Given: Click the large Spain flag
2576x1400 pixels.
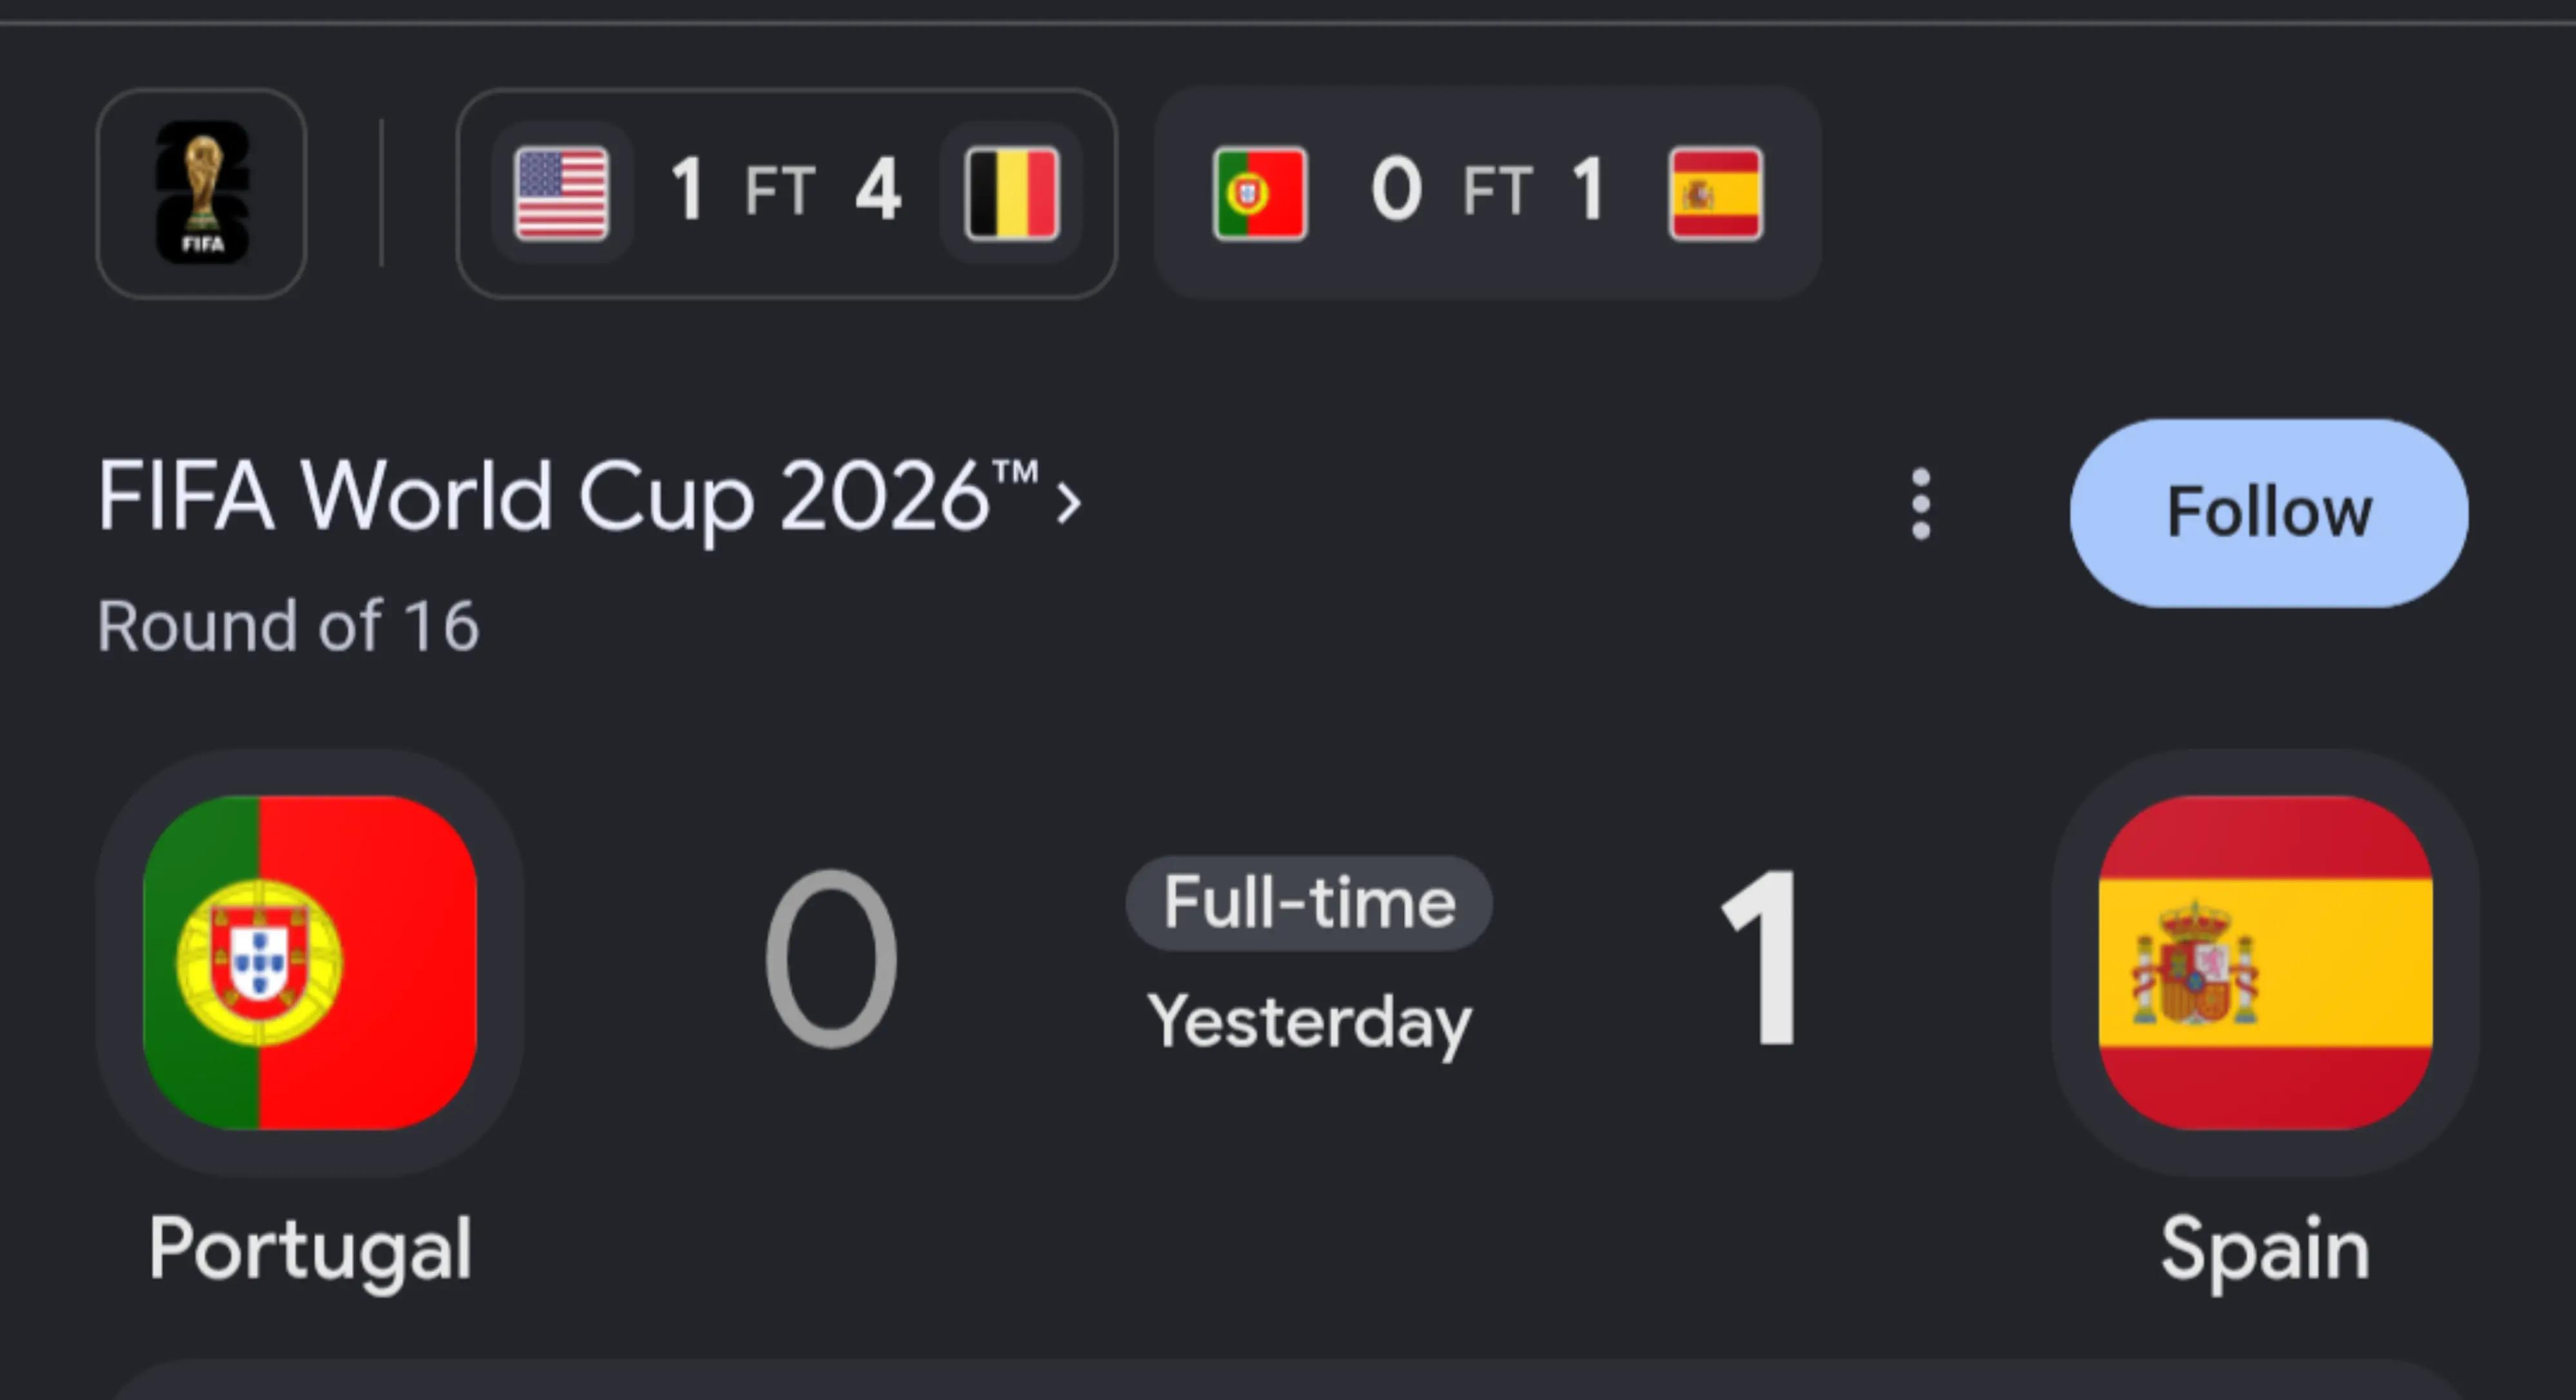Looking at the screenshot, I should click(x=2266, y=962).
